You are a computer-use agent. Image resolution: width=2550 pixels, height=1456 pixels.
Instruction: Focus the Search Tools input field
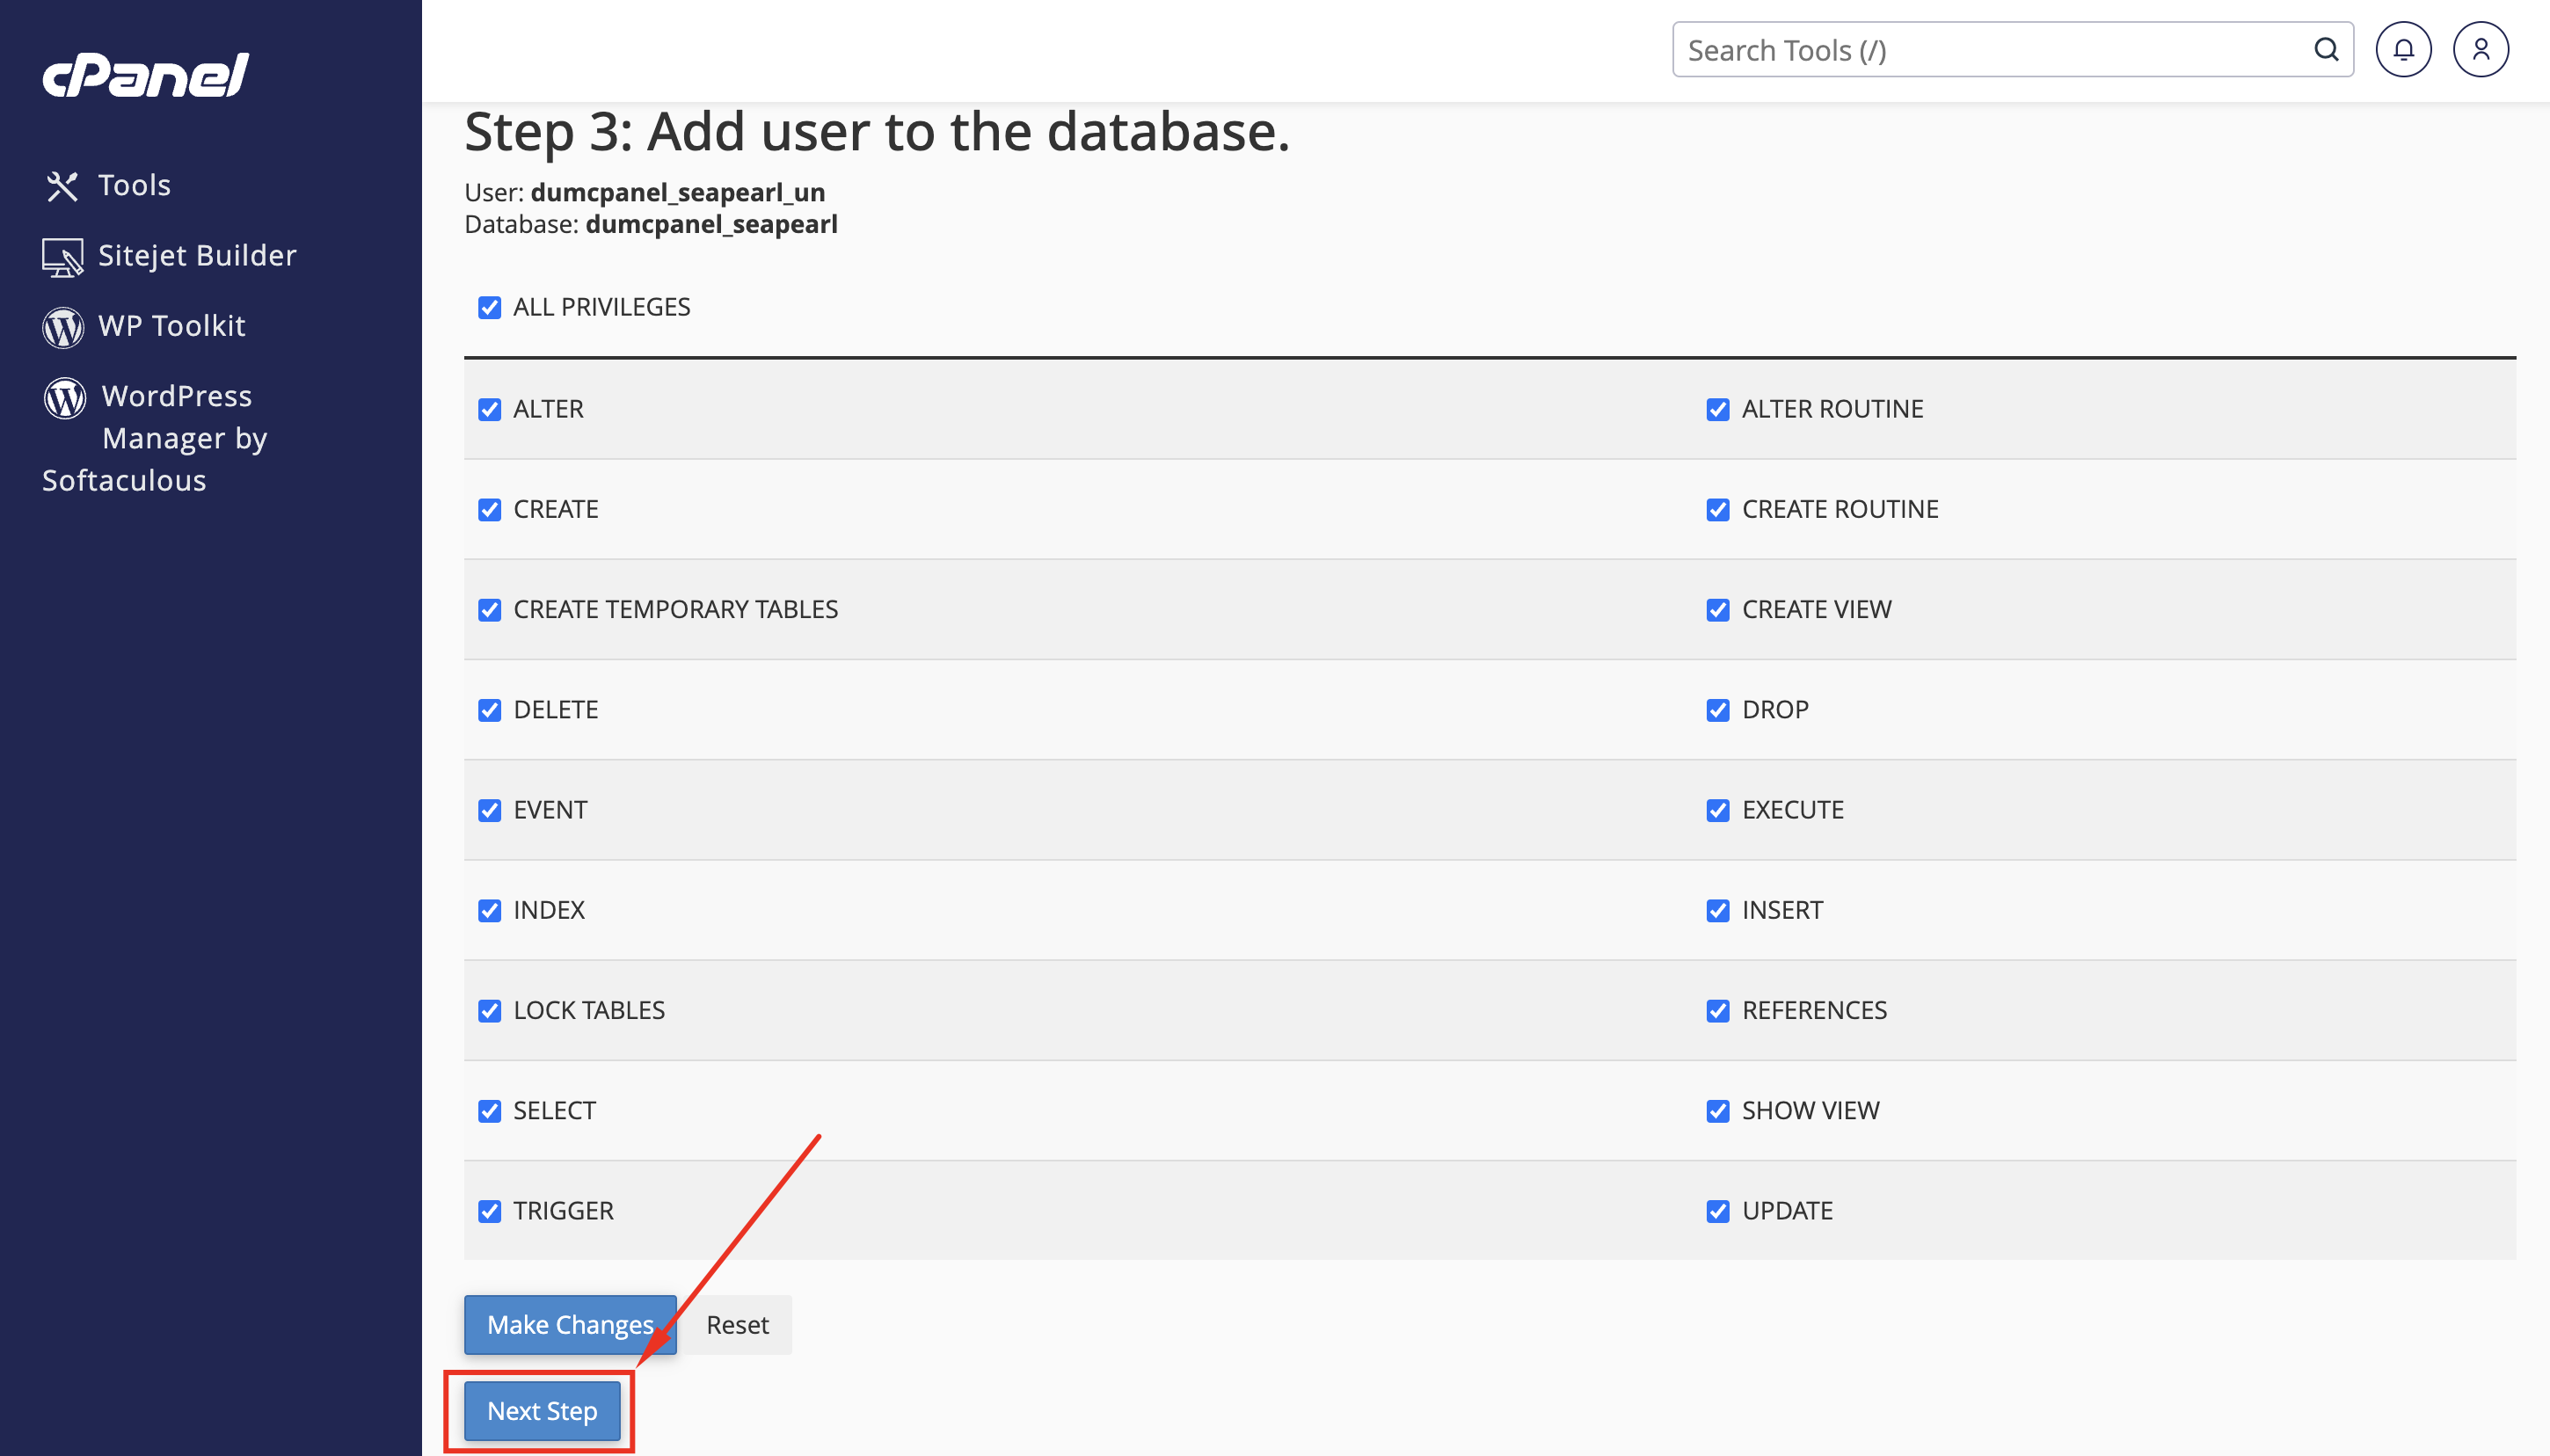coord(1995,49)
